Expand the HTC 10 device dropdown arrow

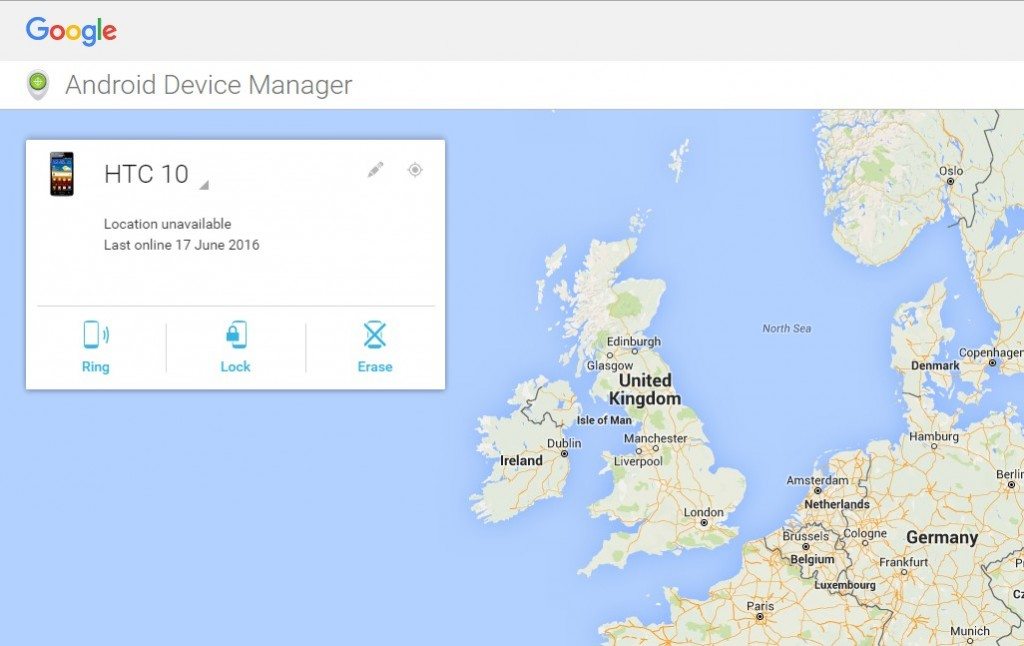click(204, 185)
